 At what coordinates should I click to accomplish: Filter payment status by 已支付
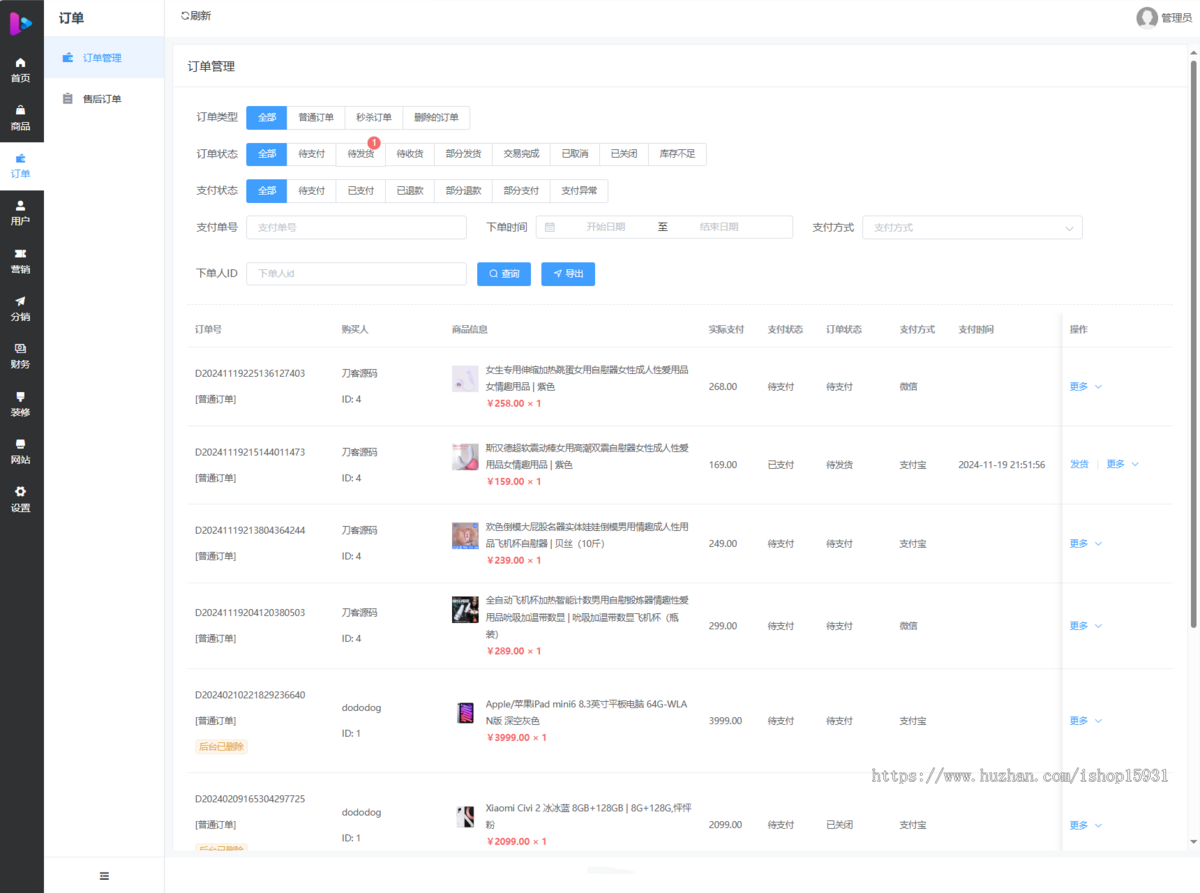coord(360,191)
